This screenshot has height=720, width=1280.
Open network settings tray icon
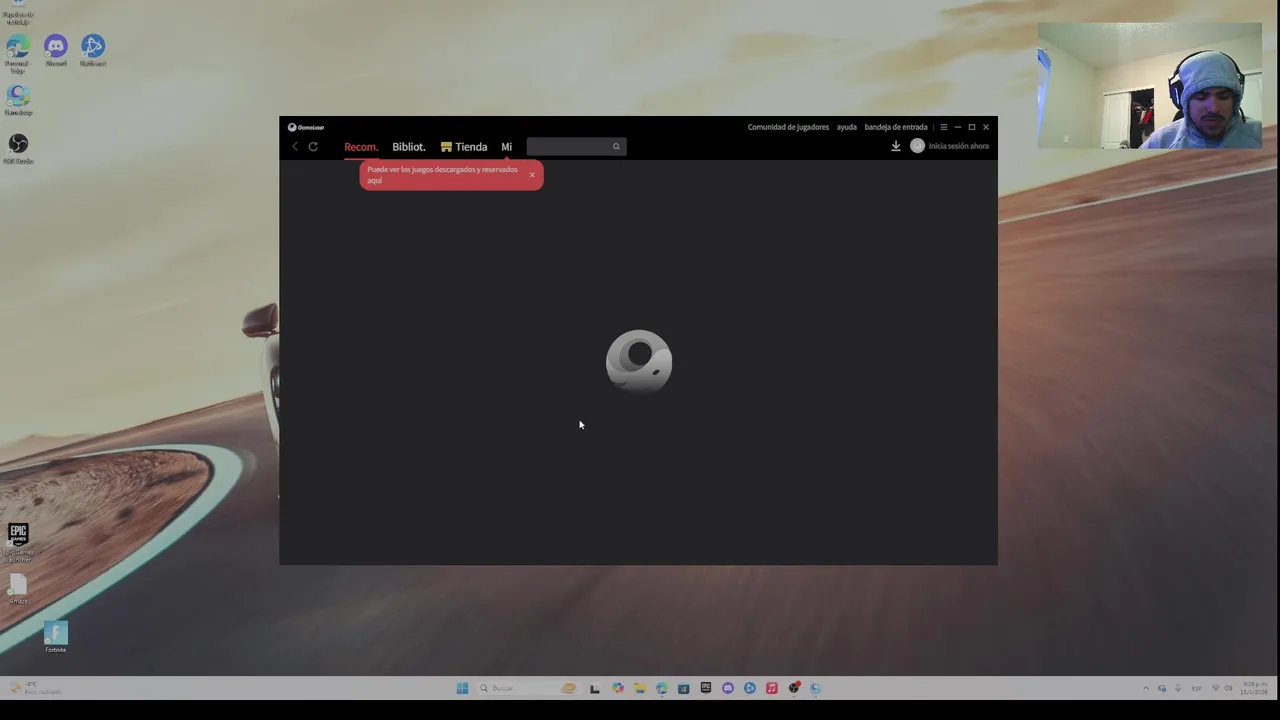pyautogui.click(x=1215, y=688)
